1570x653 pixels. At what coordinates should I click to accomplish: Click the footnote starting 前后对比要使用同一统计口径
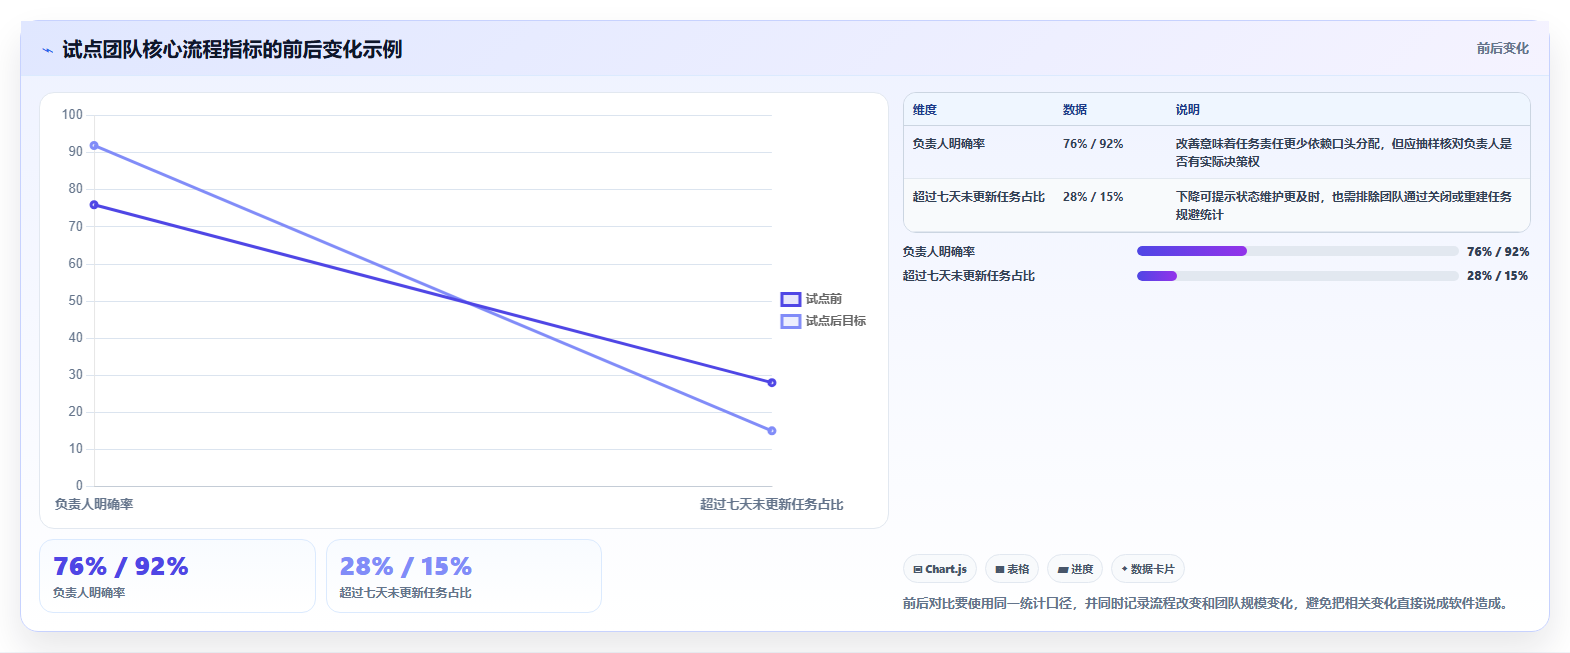(1208, 603)
